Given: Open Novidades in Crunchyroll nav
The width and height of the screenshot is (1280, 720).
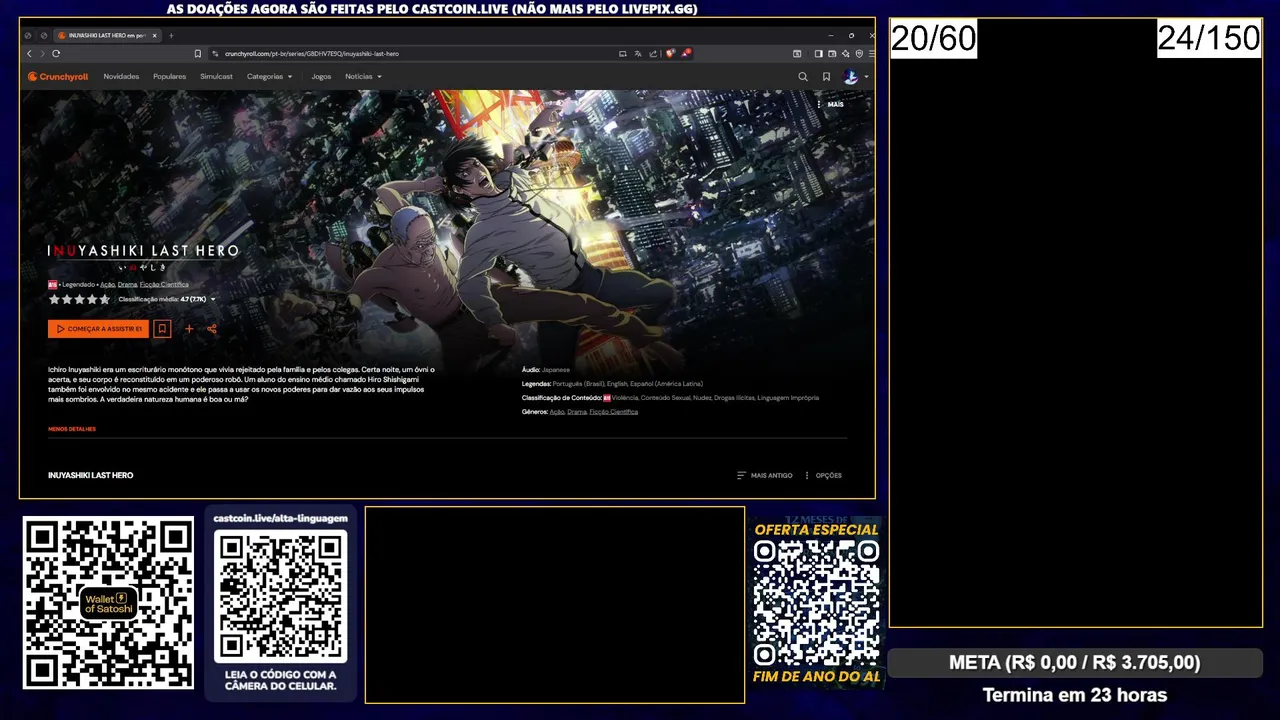Looking at the screenshot, I should coord(121,76).
